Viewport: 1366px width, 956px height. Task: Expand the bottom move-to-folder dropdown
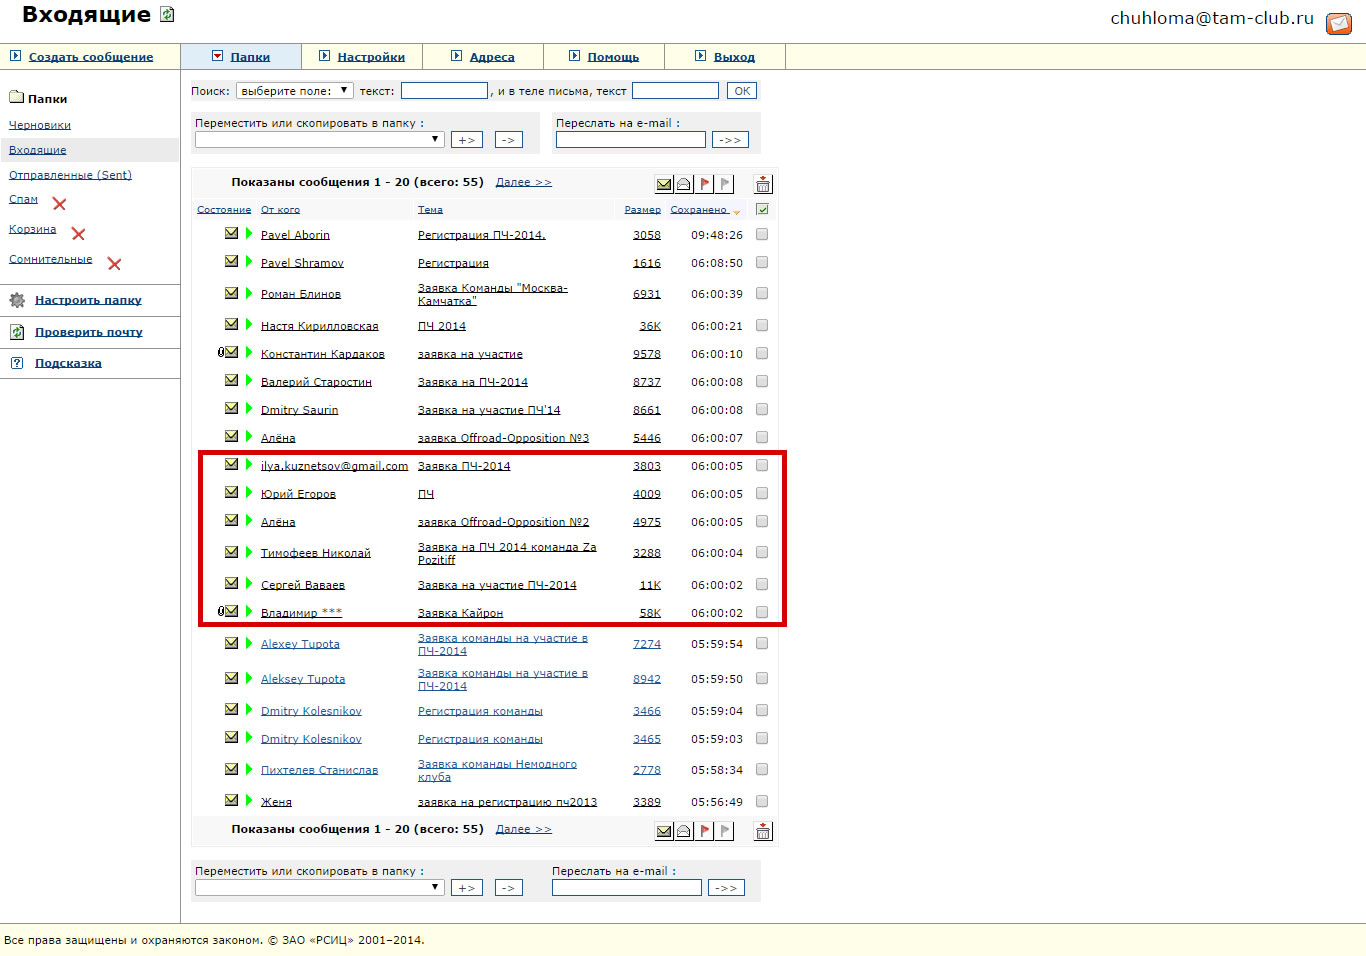319,887
